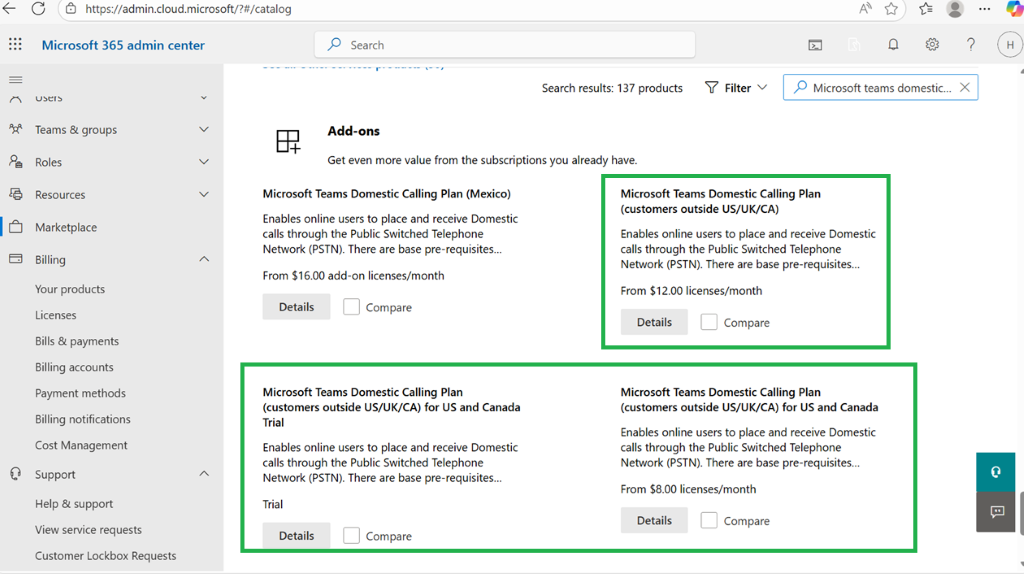Click the Add-ons grid icon

click(288, 141)
